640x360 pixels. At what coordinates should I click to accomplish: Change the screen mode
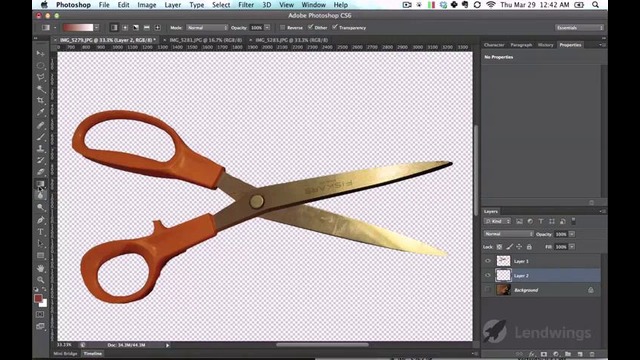coord(40,327)
